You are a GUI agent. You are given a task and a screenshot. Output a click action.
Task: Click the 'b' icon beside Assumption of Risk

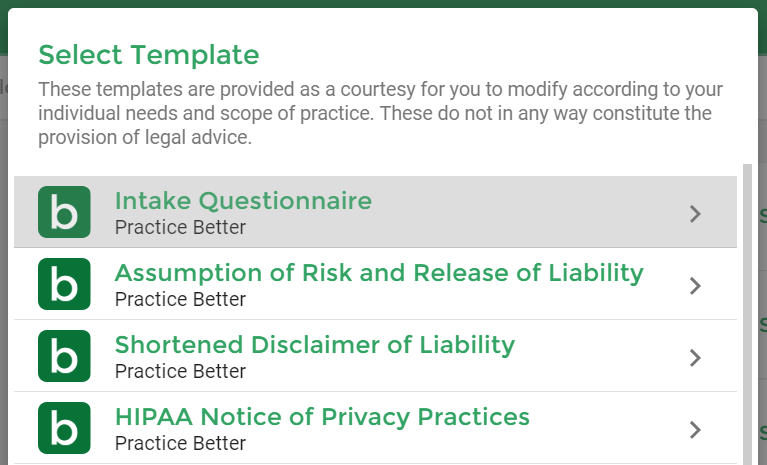64,284
